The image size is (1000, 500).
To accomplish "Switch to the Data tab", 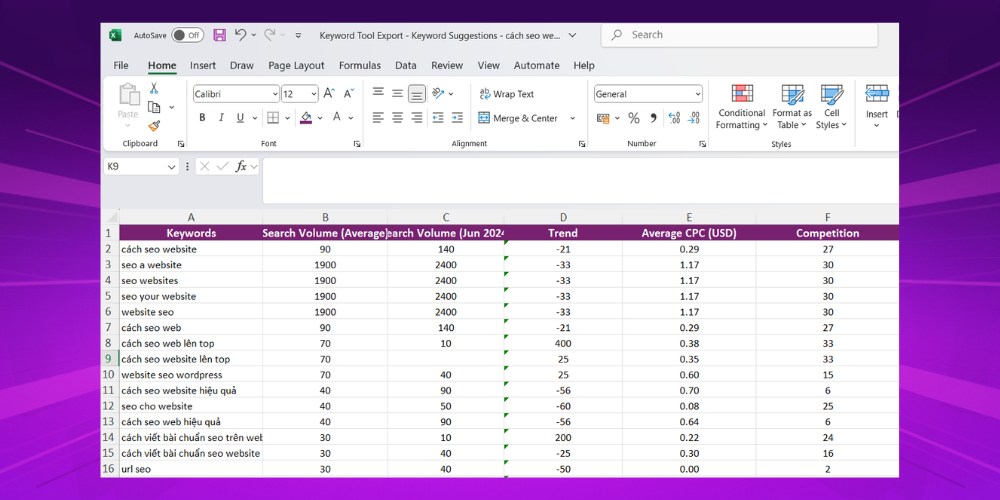I will [406, 65].
